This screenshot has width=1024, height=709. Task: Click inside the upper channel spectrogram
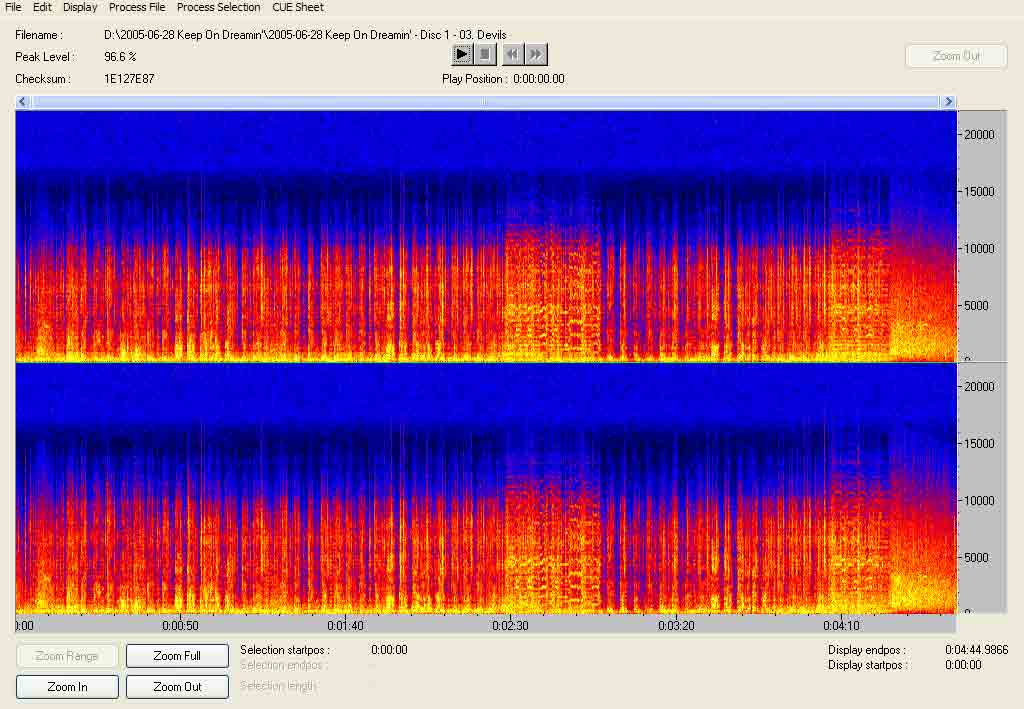coord(486,236)
